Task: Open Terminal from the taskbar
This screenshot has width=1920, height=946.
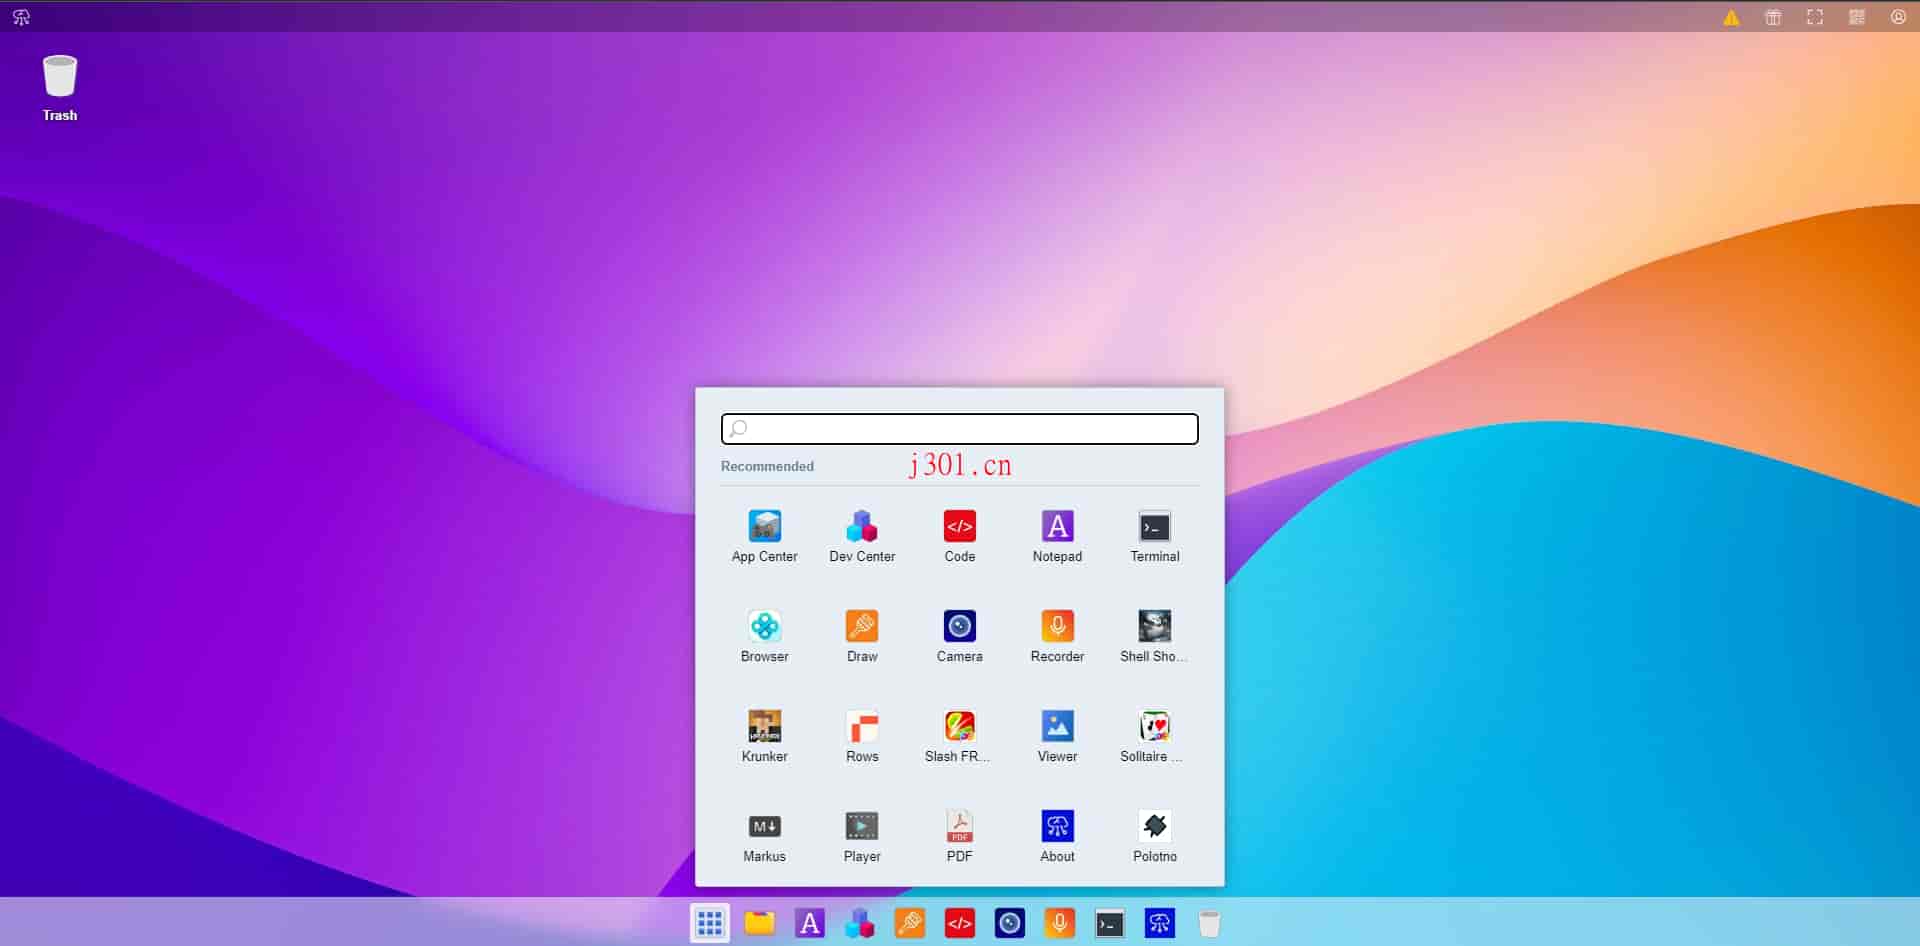Action: [1110, 923]
